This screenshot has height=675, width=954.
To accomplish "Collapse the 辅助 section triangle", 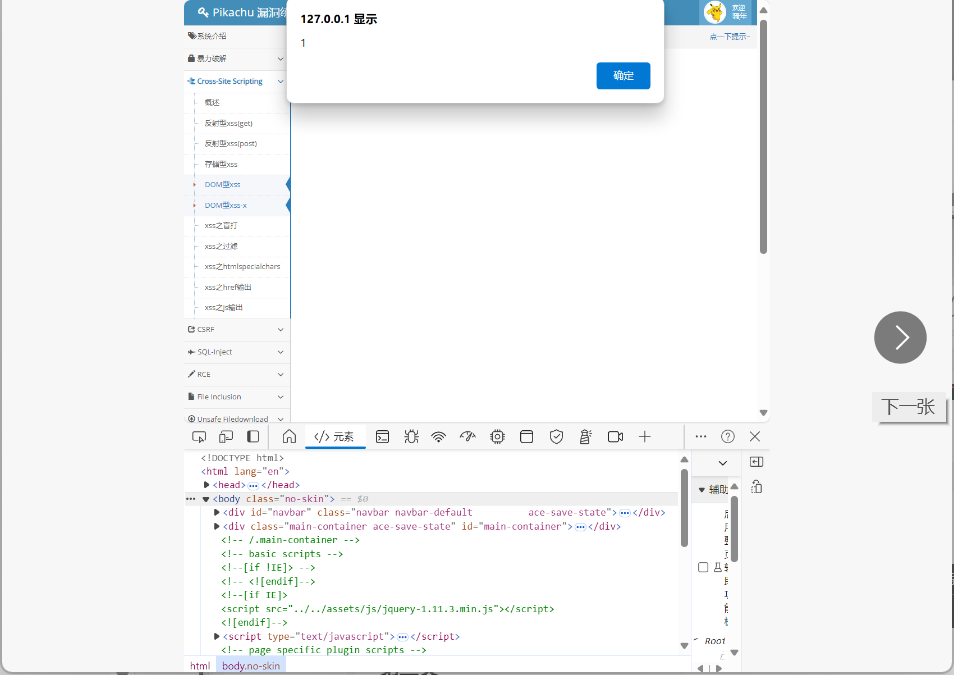I will pyautogui.click(x=702, y=489).
